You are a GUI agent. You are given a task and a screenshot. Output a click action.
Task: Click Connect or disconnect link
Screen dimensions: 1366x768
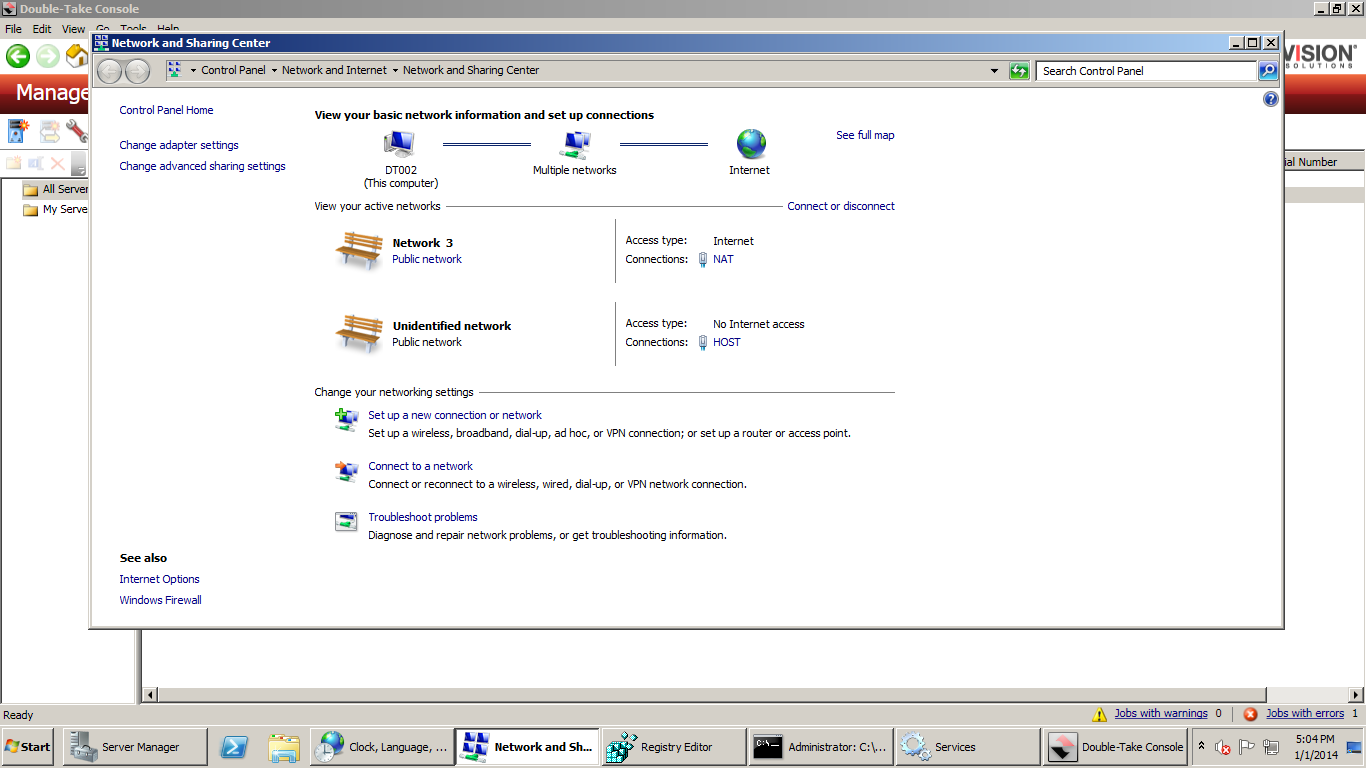tap(841, 206)
